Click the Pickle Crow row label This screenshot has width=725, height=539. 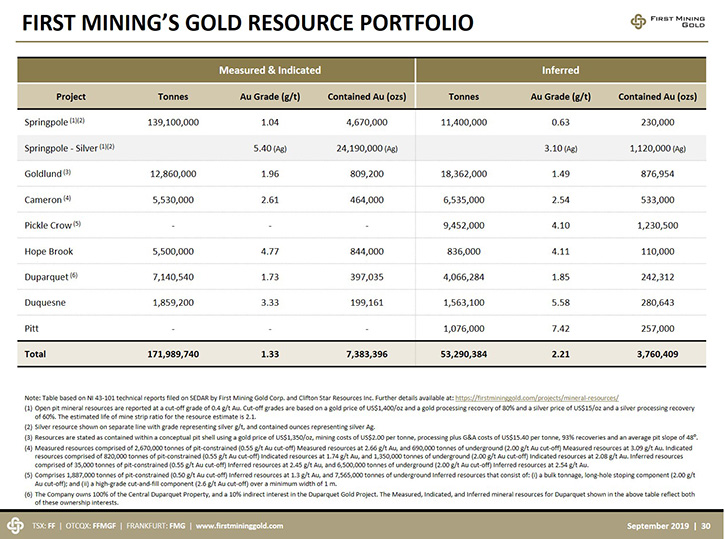click(53, 225)
